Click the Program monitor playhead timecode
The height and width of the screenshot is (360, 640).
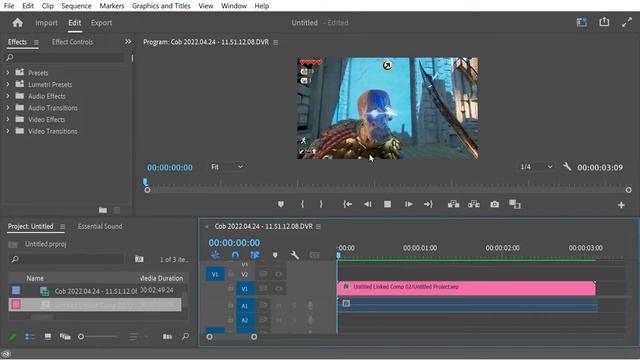point(170,167)
